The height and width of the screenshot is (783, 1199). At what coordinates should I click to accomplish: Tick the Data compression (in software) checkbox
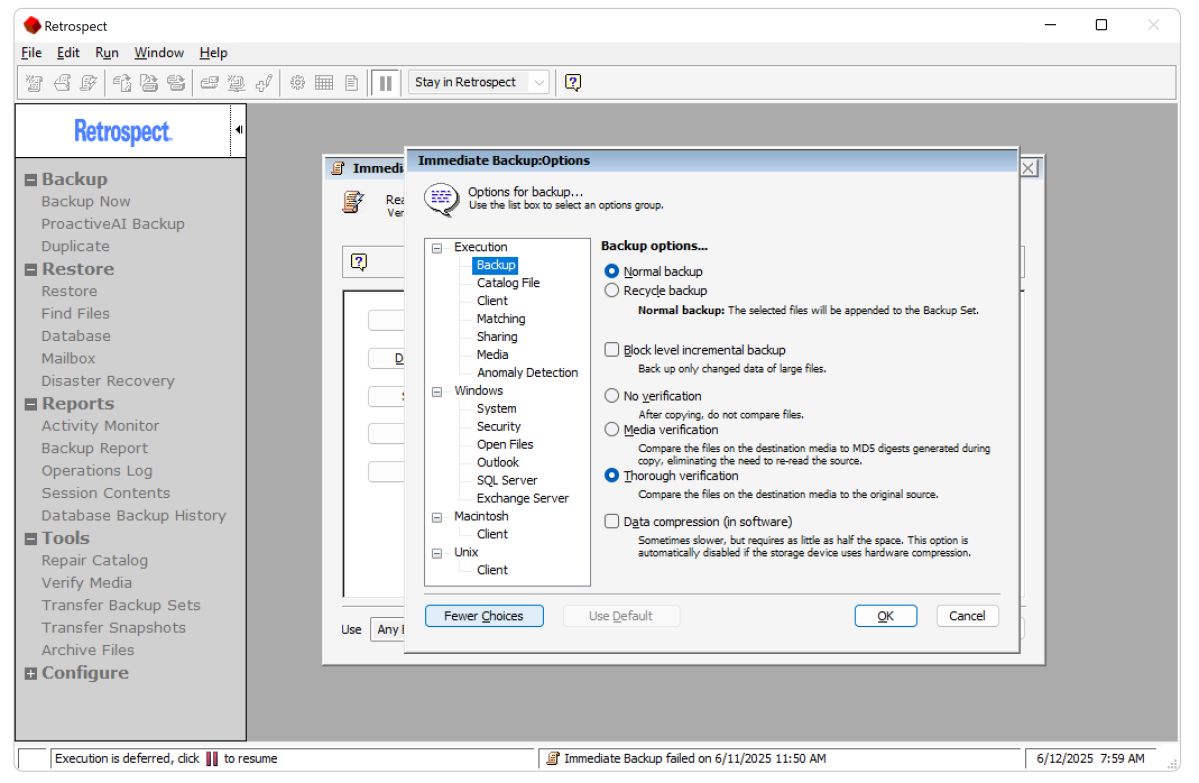[612, 521]
